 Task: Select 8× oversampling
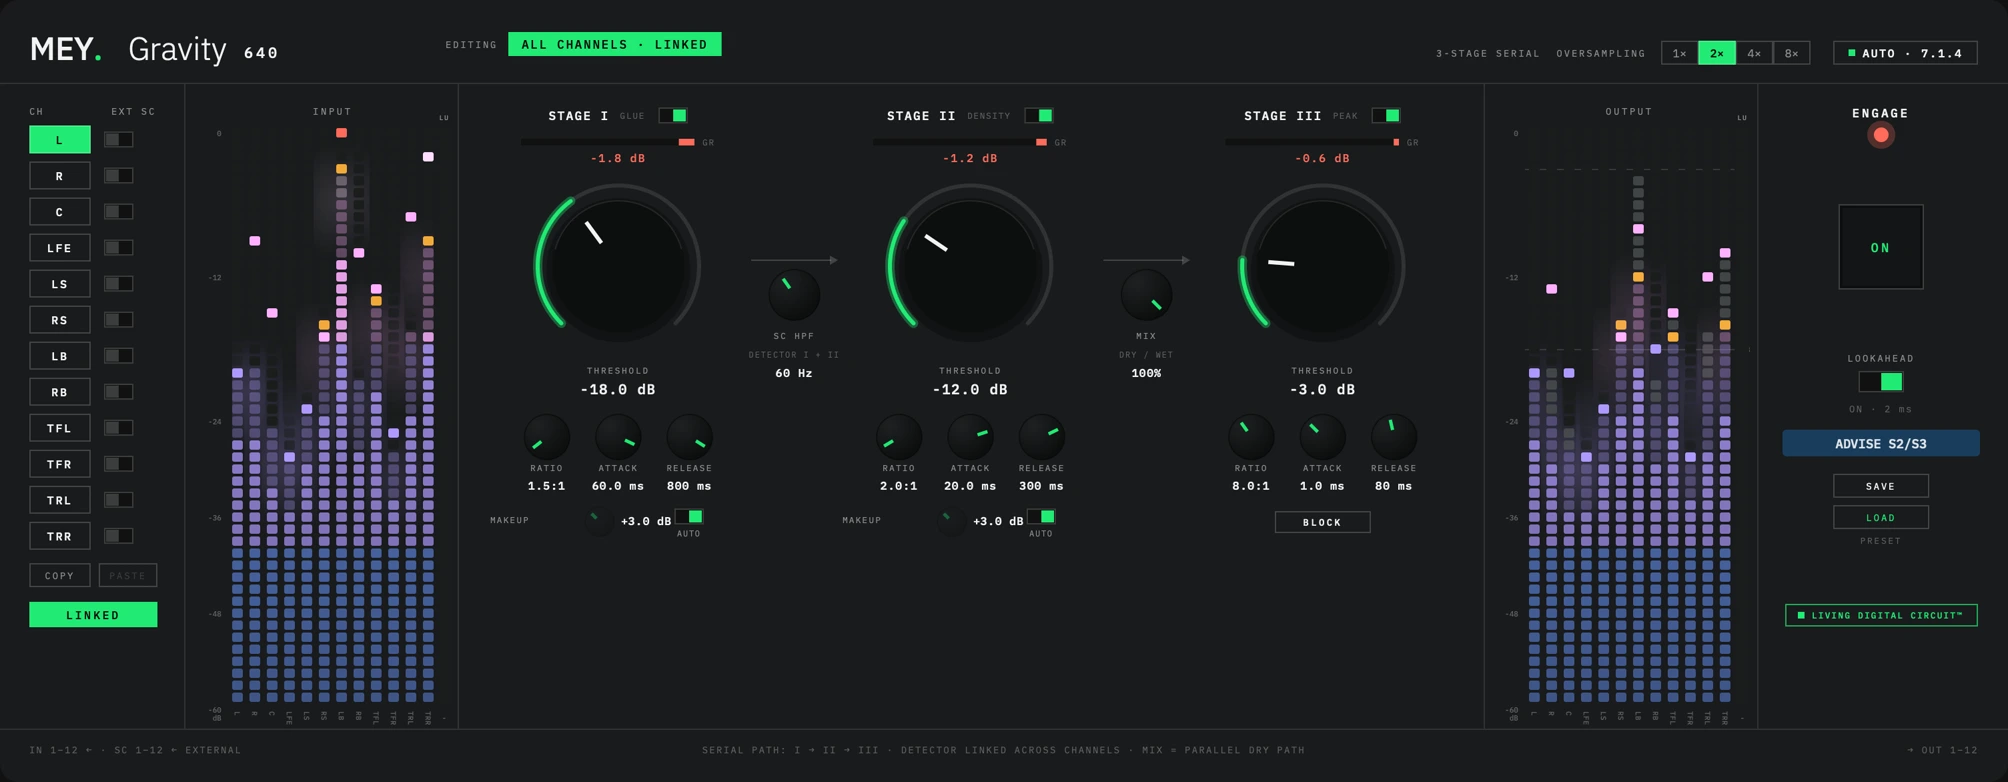(1791, 53)
